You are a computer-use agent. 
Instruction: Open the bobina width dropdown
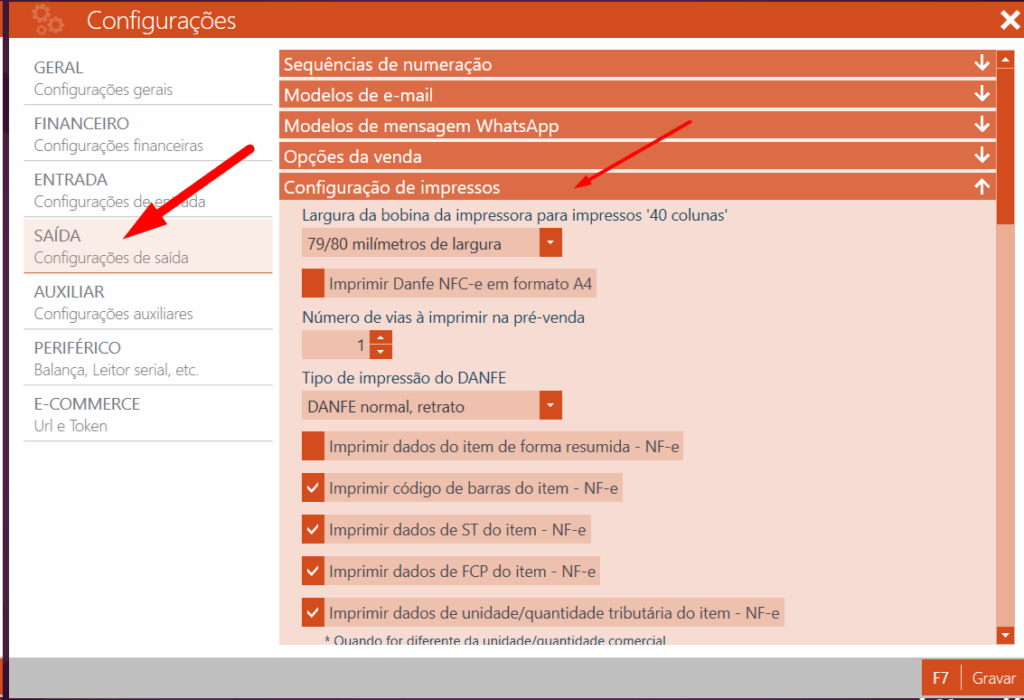pos(550,243)
